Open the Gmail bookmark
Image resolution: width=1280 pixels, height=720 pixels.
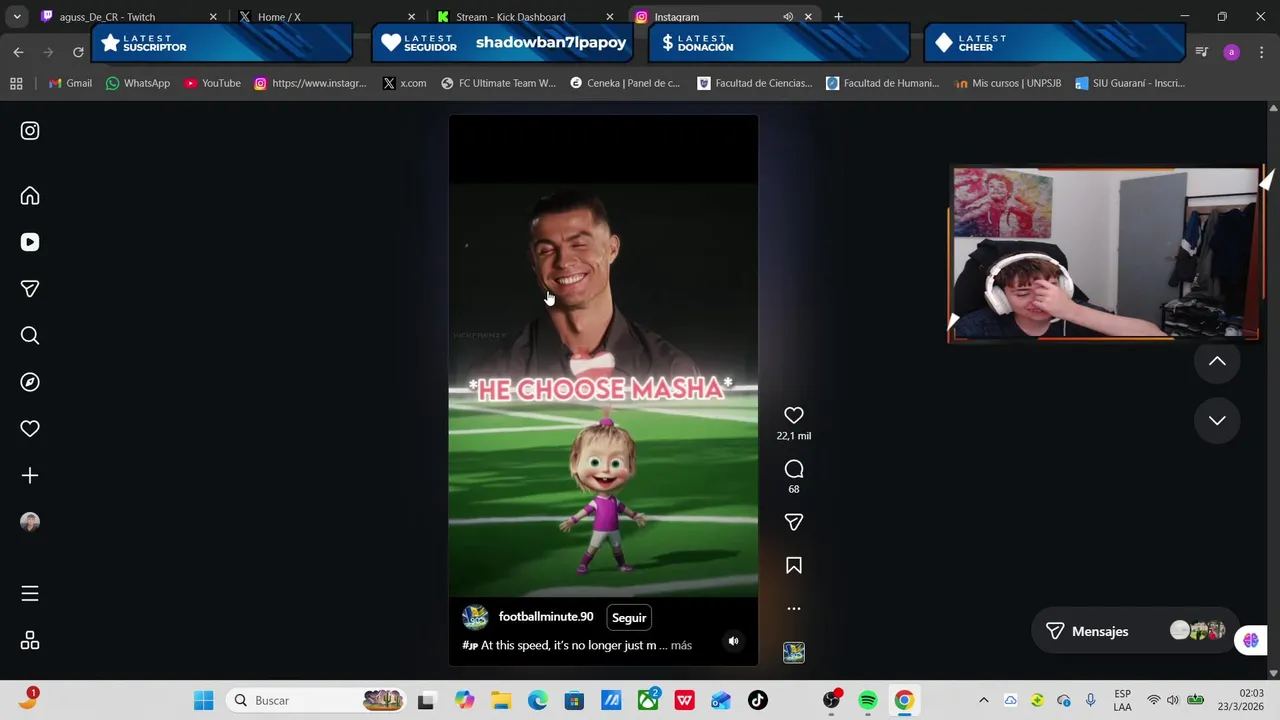point(70,83)
